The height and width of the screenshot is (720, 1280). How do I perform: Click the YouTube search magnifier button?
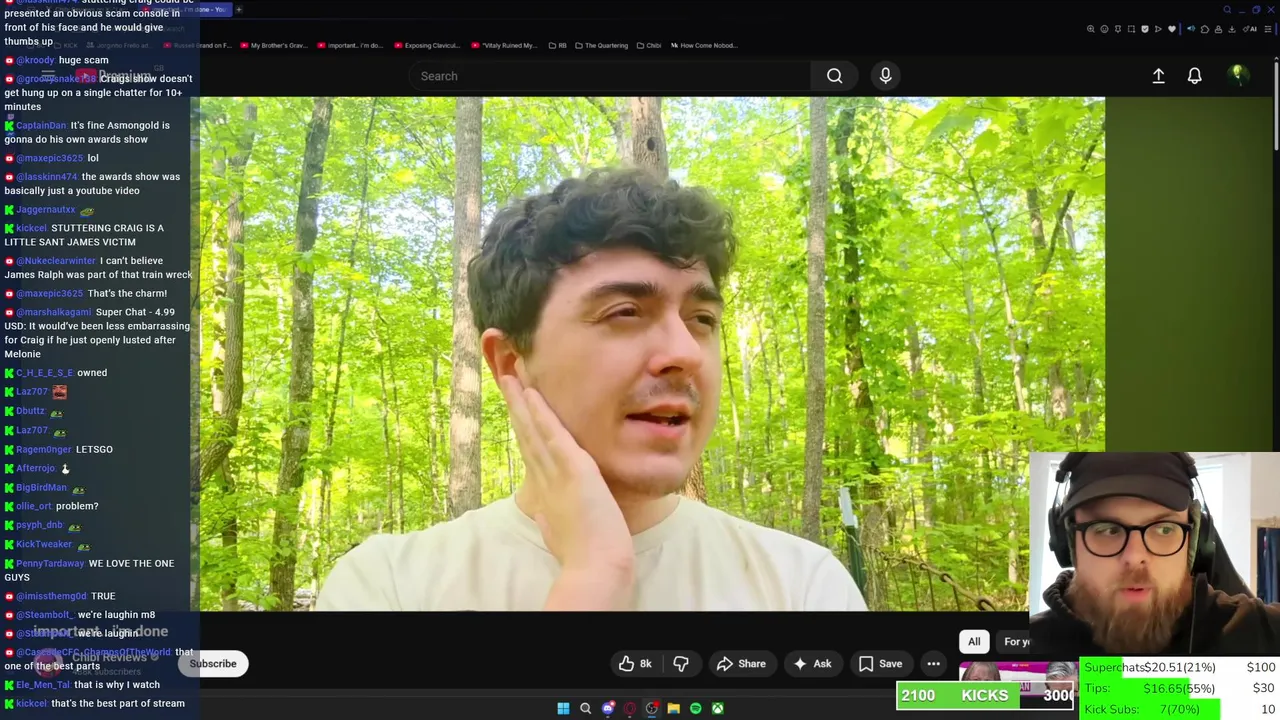tap(834, 76)
